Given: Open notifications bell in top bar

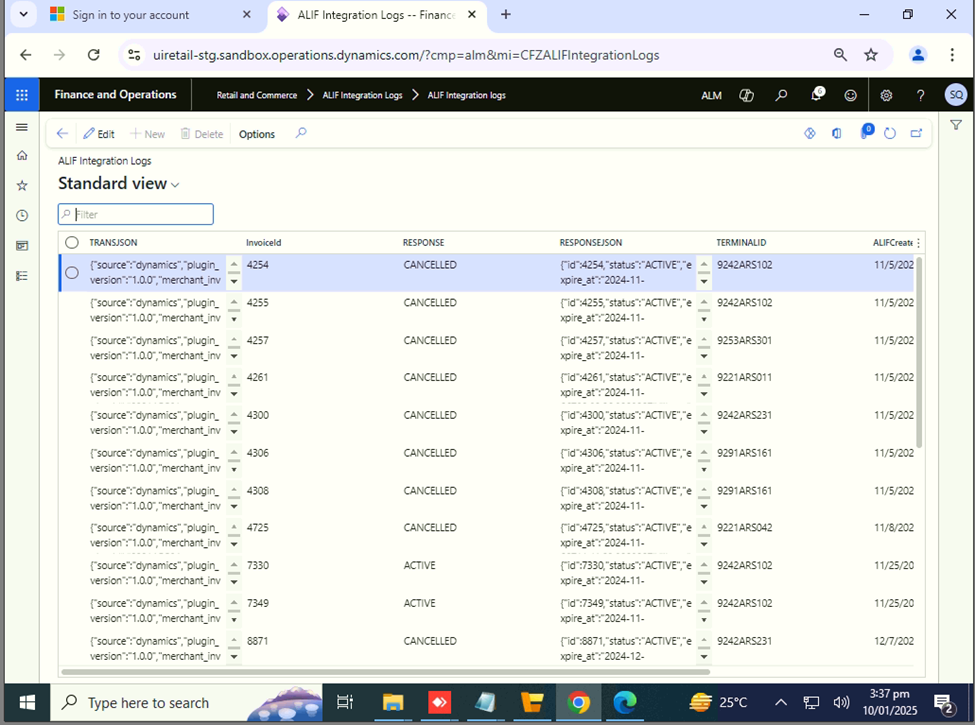Looking at the screenshot, I should 816,95.
